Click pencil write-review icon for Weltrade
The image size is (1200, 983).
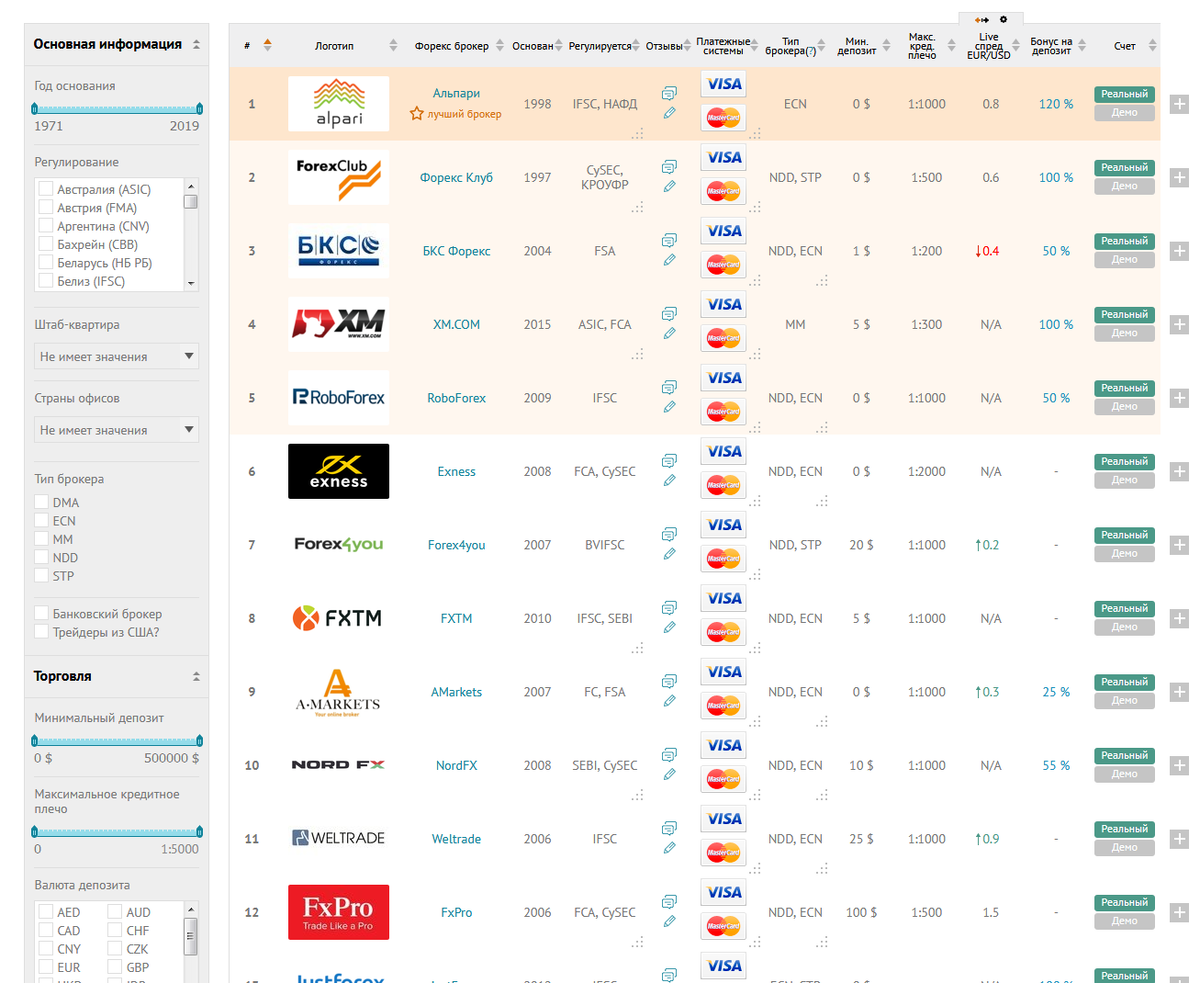[x=669, y=848]
